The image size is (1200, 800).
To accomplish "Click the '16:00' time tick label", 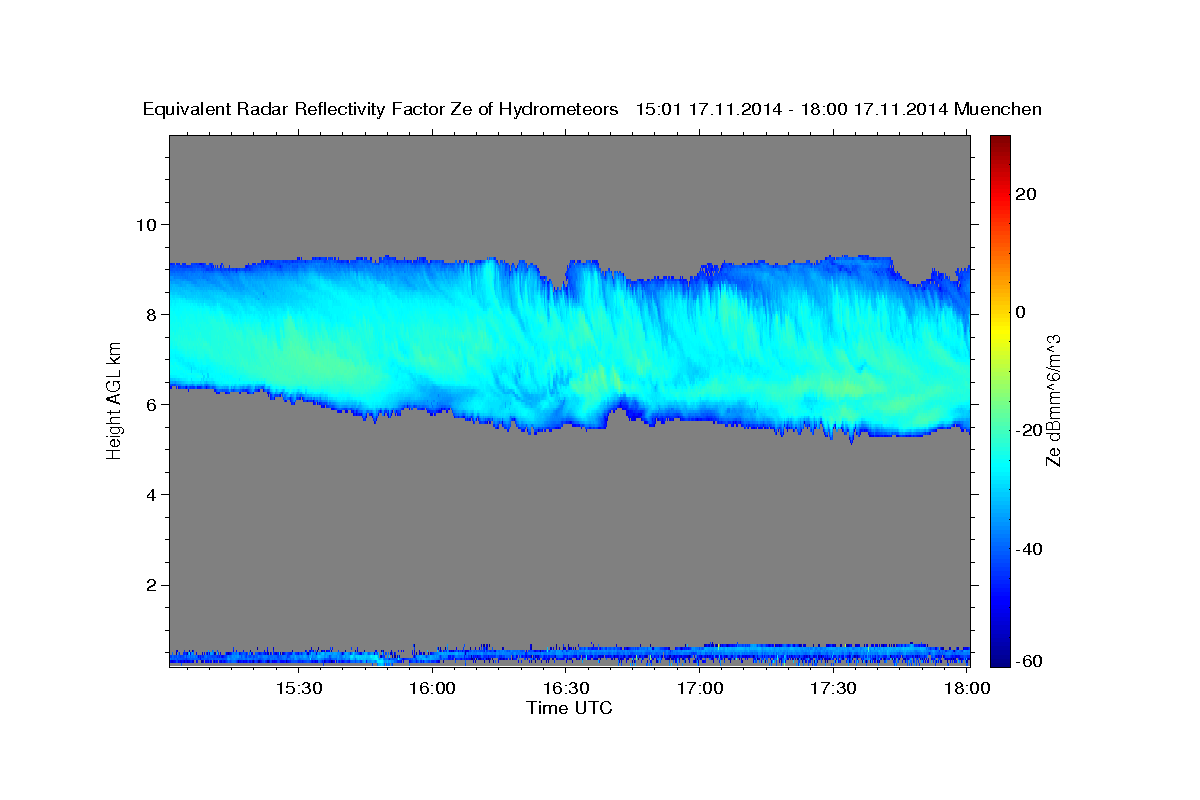I will 432,688.
